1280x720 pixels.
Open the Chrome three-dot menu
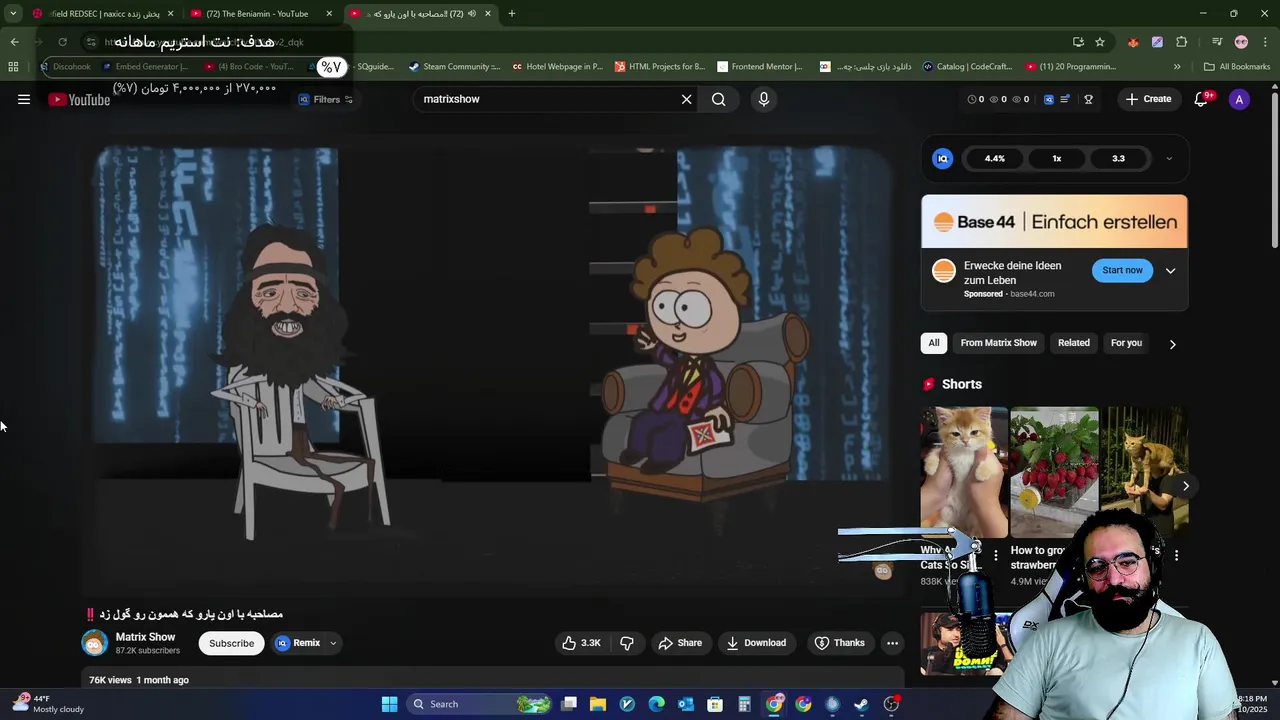coord(1265,42)
